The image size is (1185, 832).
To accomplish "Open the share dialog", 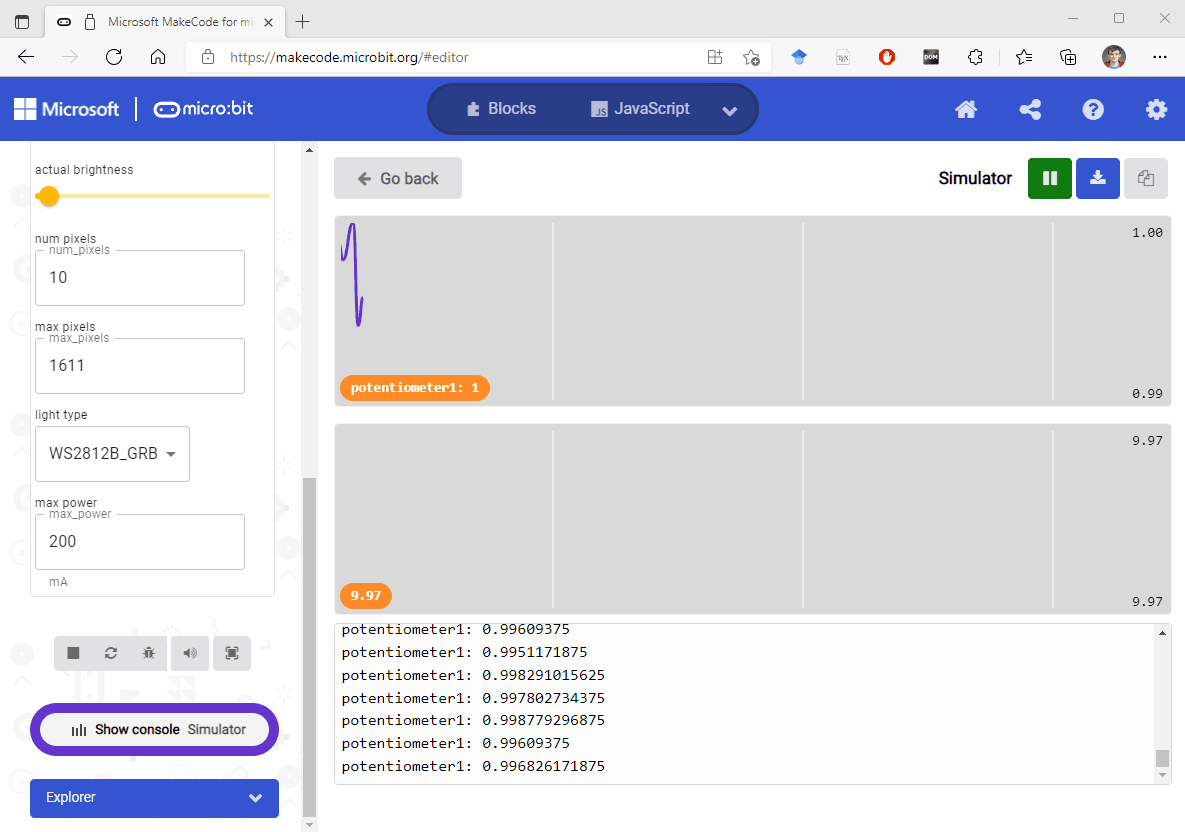I will (1030, 109).
